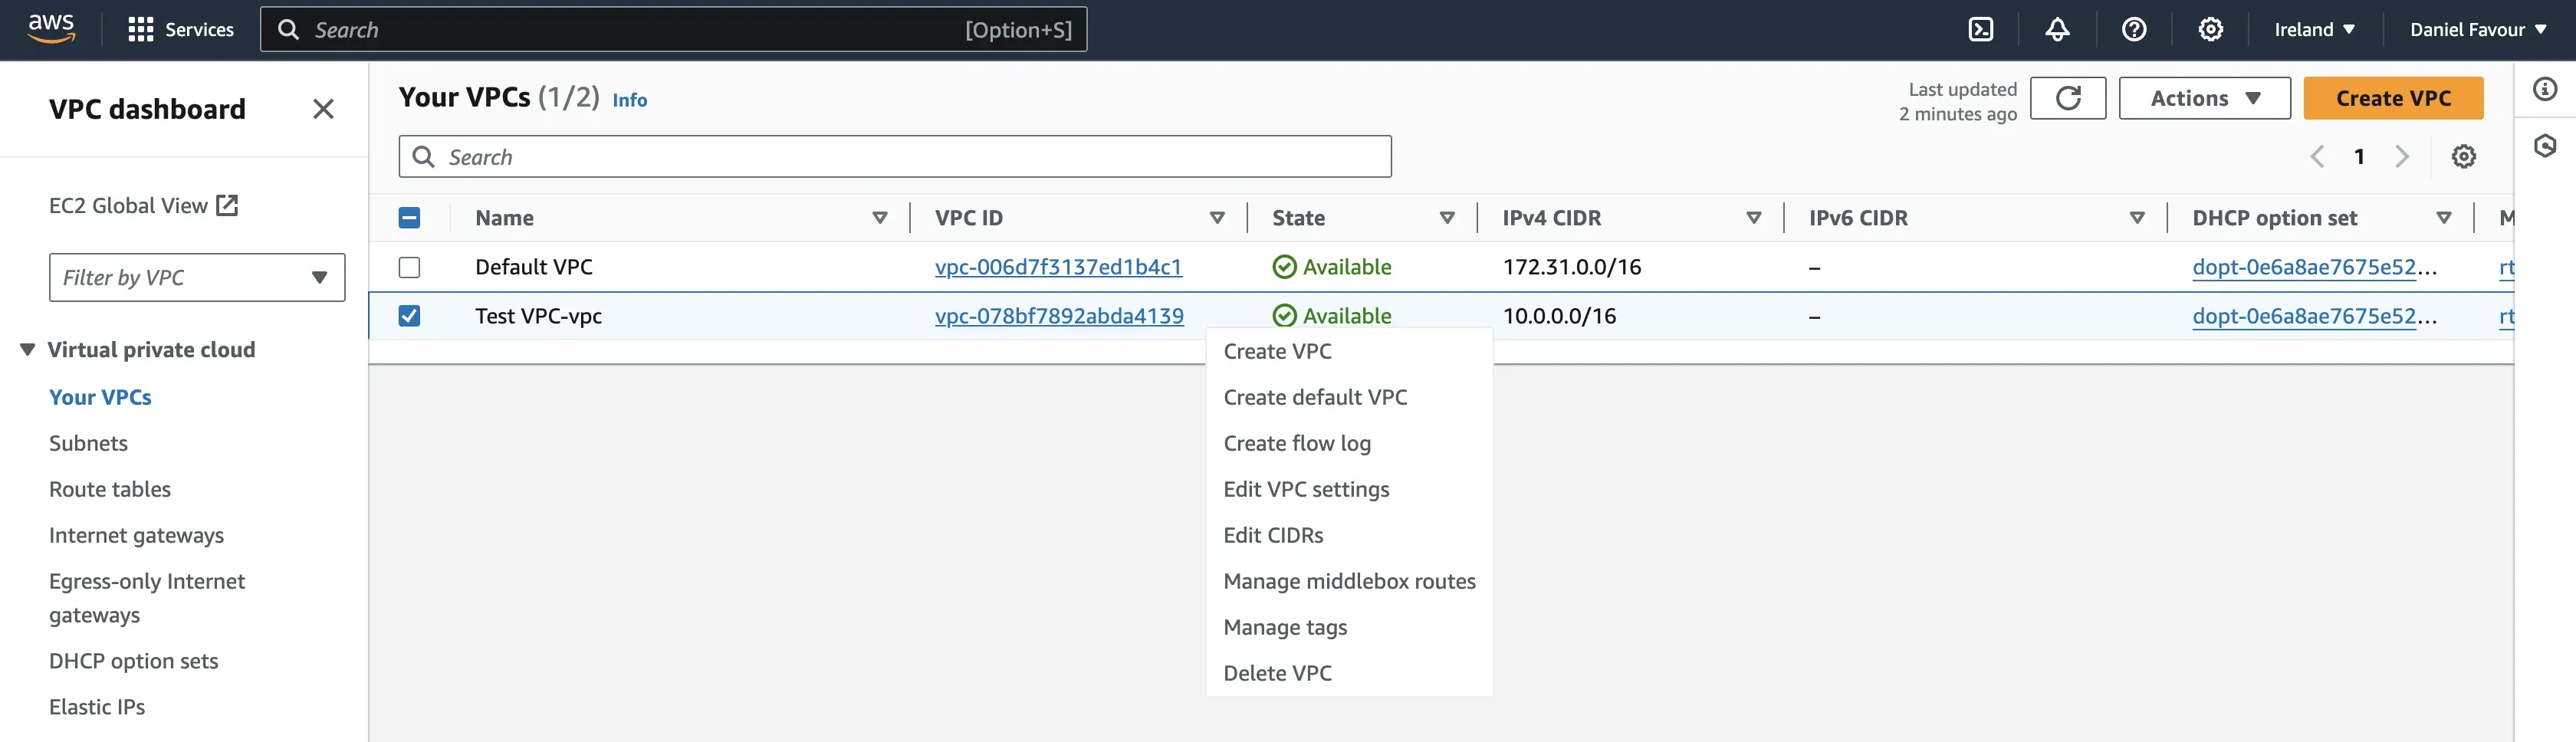Image resolution: width=2576 pixels, height=742 pixels.
Task: Focus the VPC table search field
Action: [x=894, y=156]
